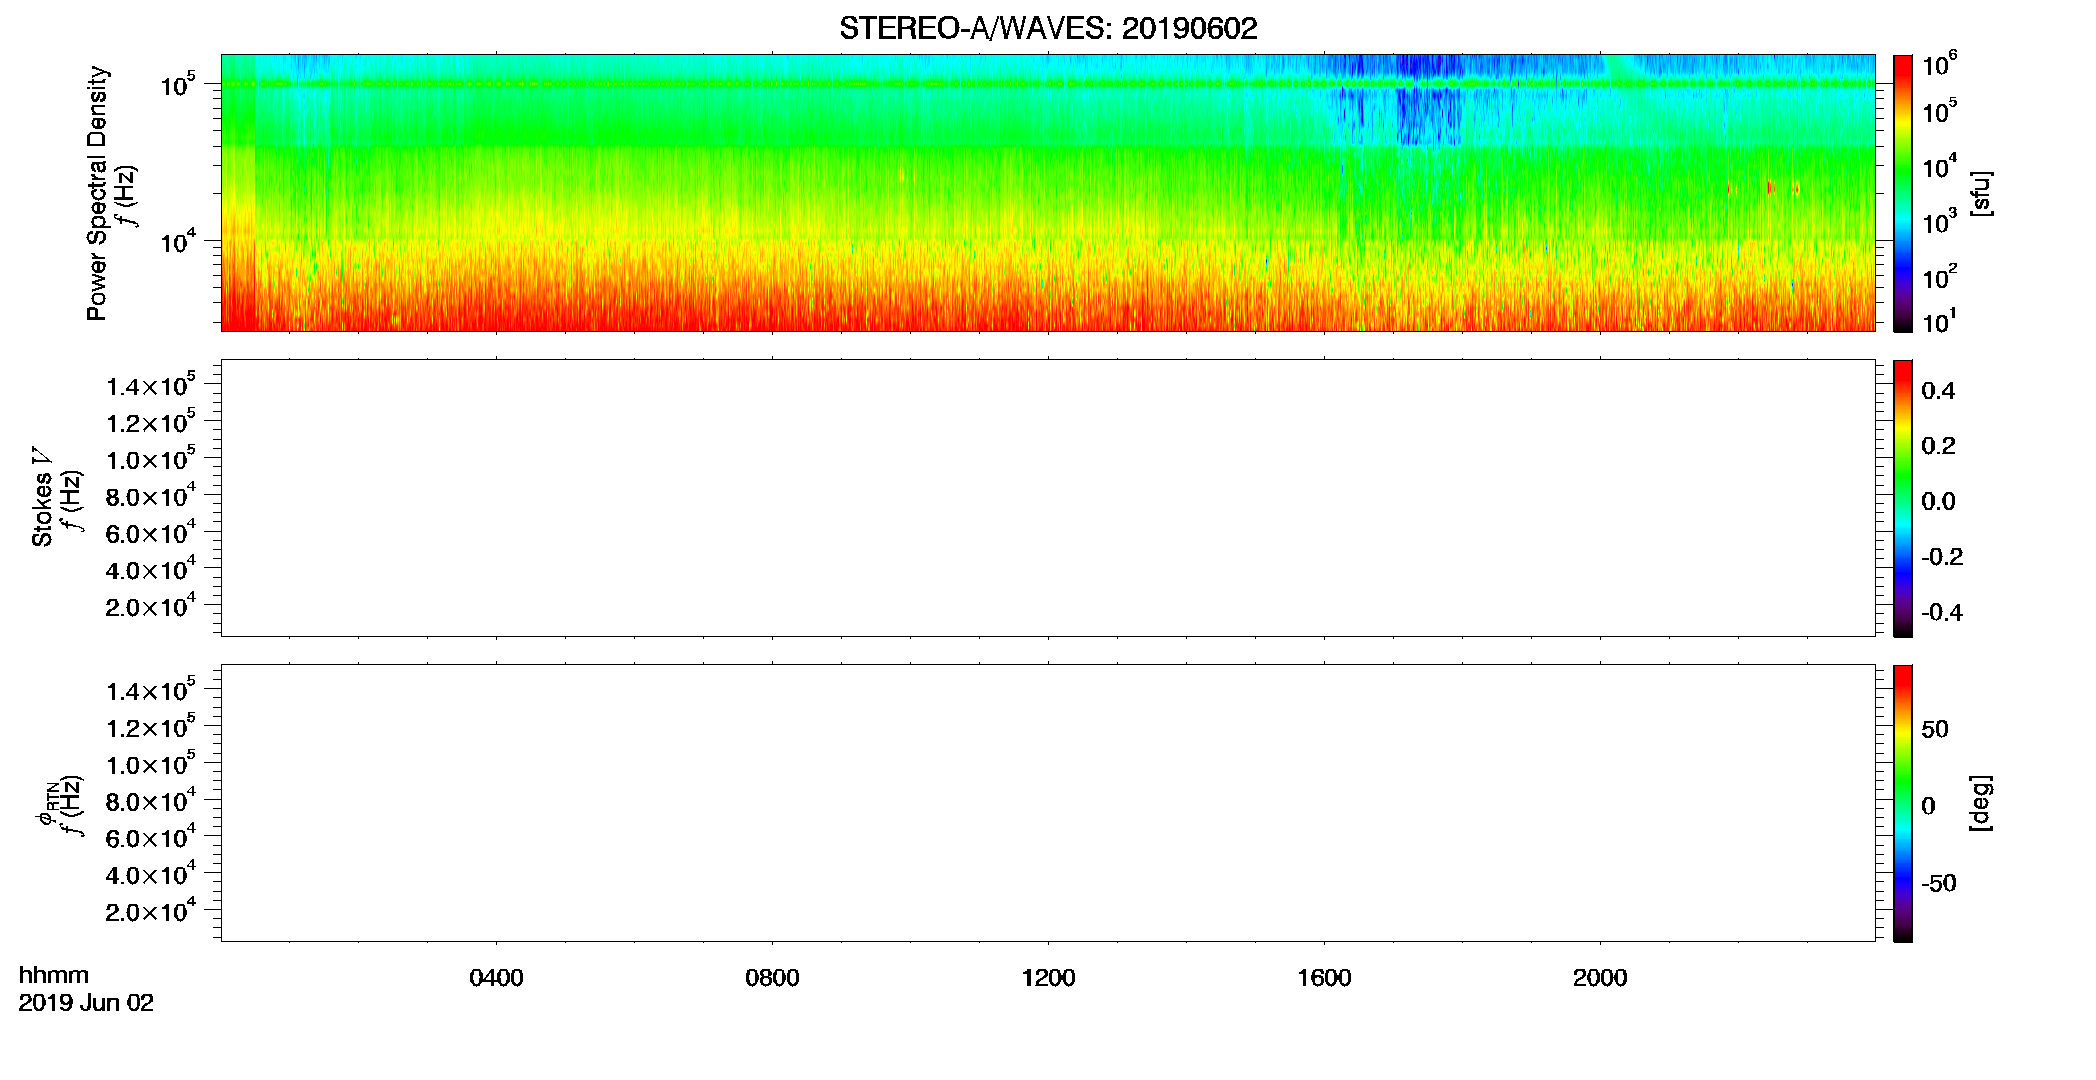Select the φ RTN axis label
The image size is (2096, 1080).
(x=46, y=803)
